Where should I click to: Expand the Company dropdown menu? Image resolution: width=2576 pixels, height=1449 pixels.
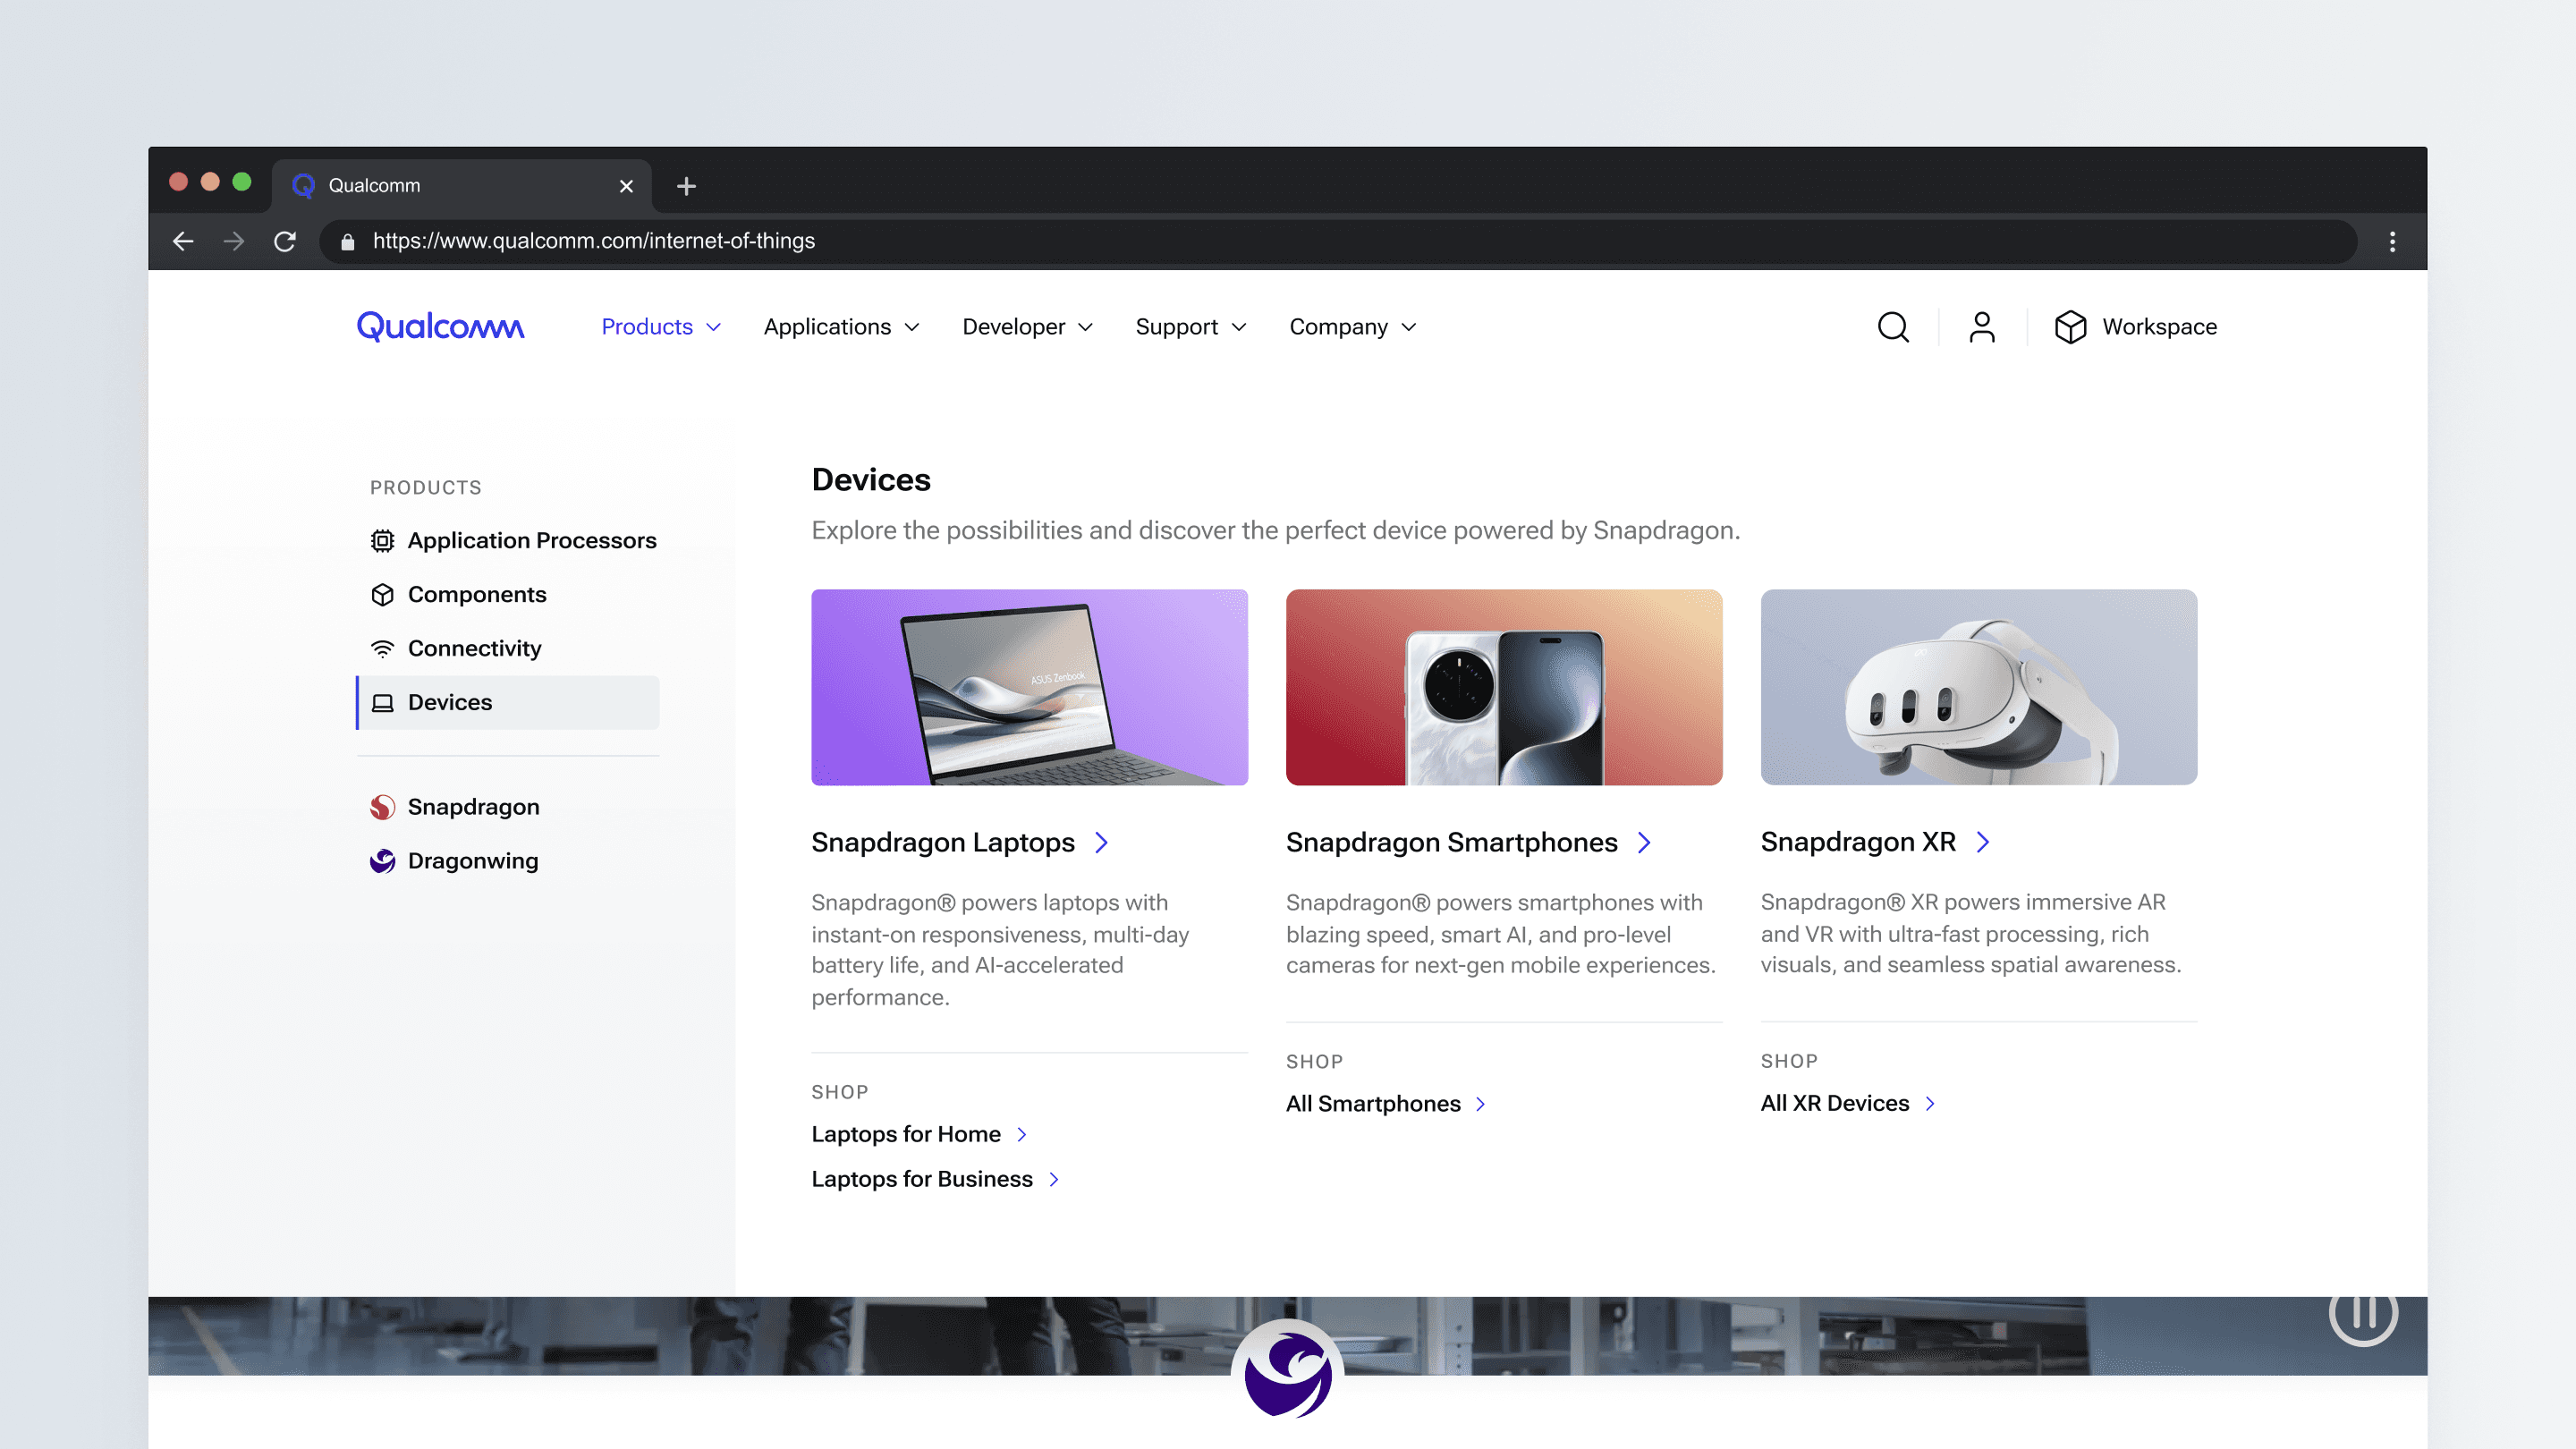coord(1352,327)
